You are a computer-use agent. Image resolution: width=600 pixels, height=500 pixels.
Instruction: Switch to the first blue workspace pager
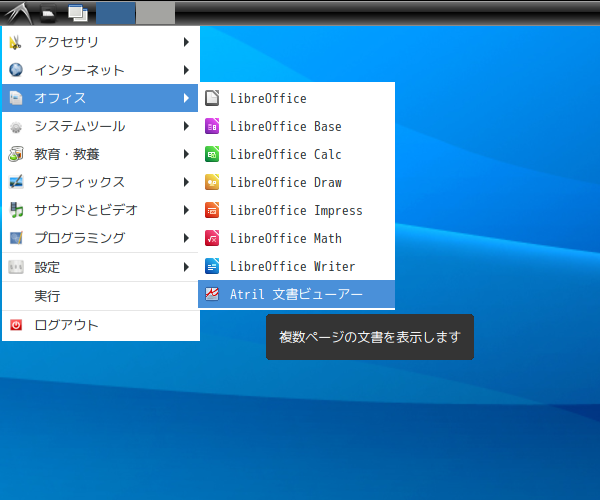[115, 13]
